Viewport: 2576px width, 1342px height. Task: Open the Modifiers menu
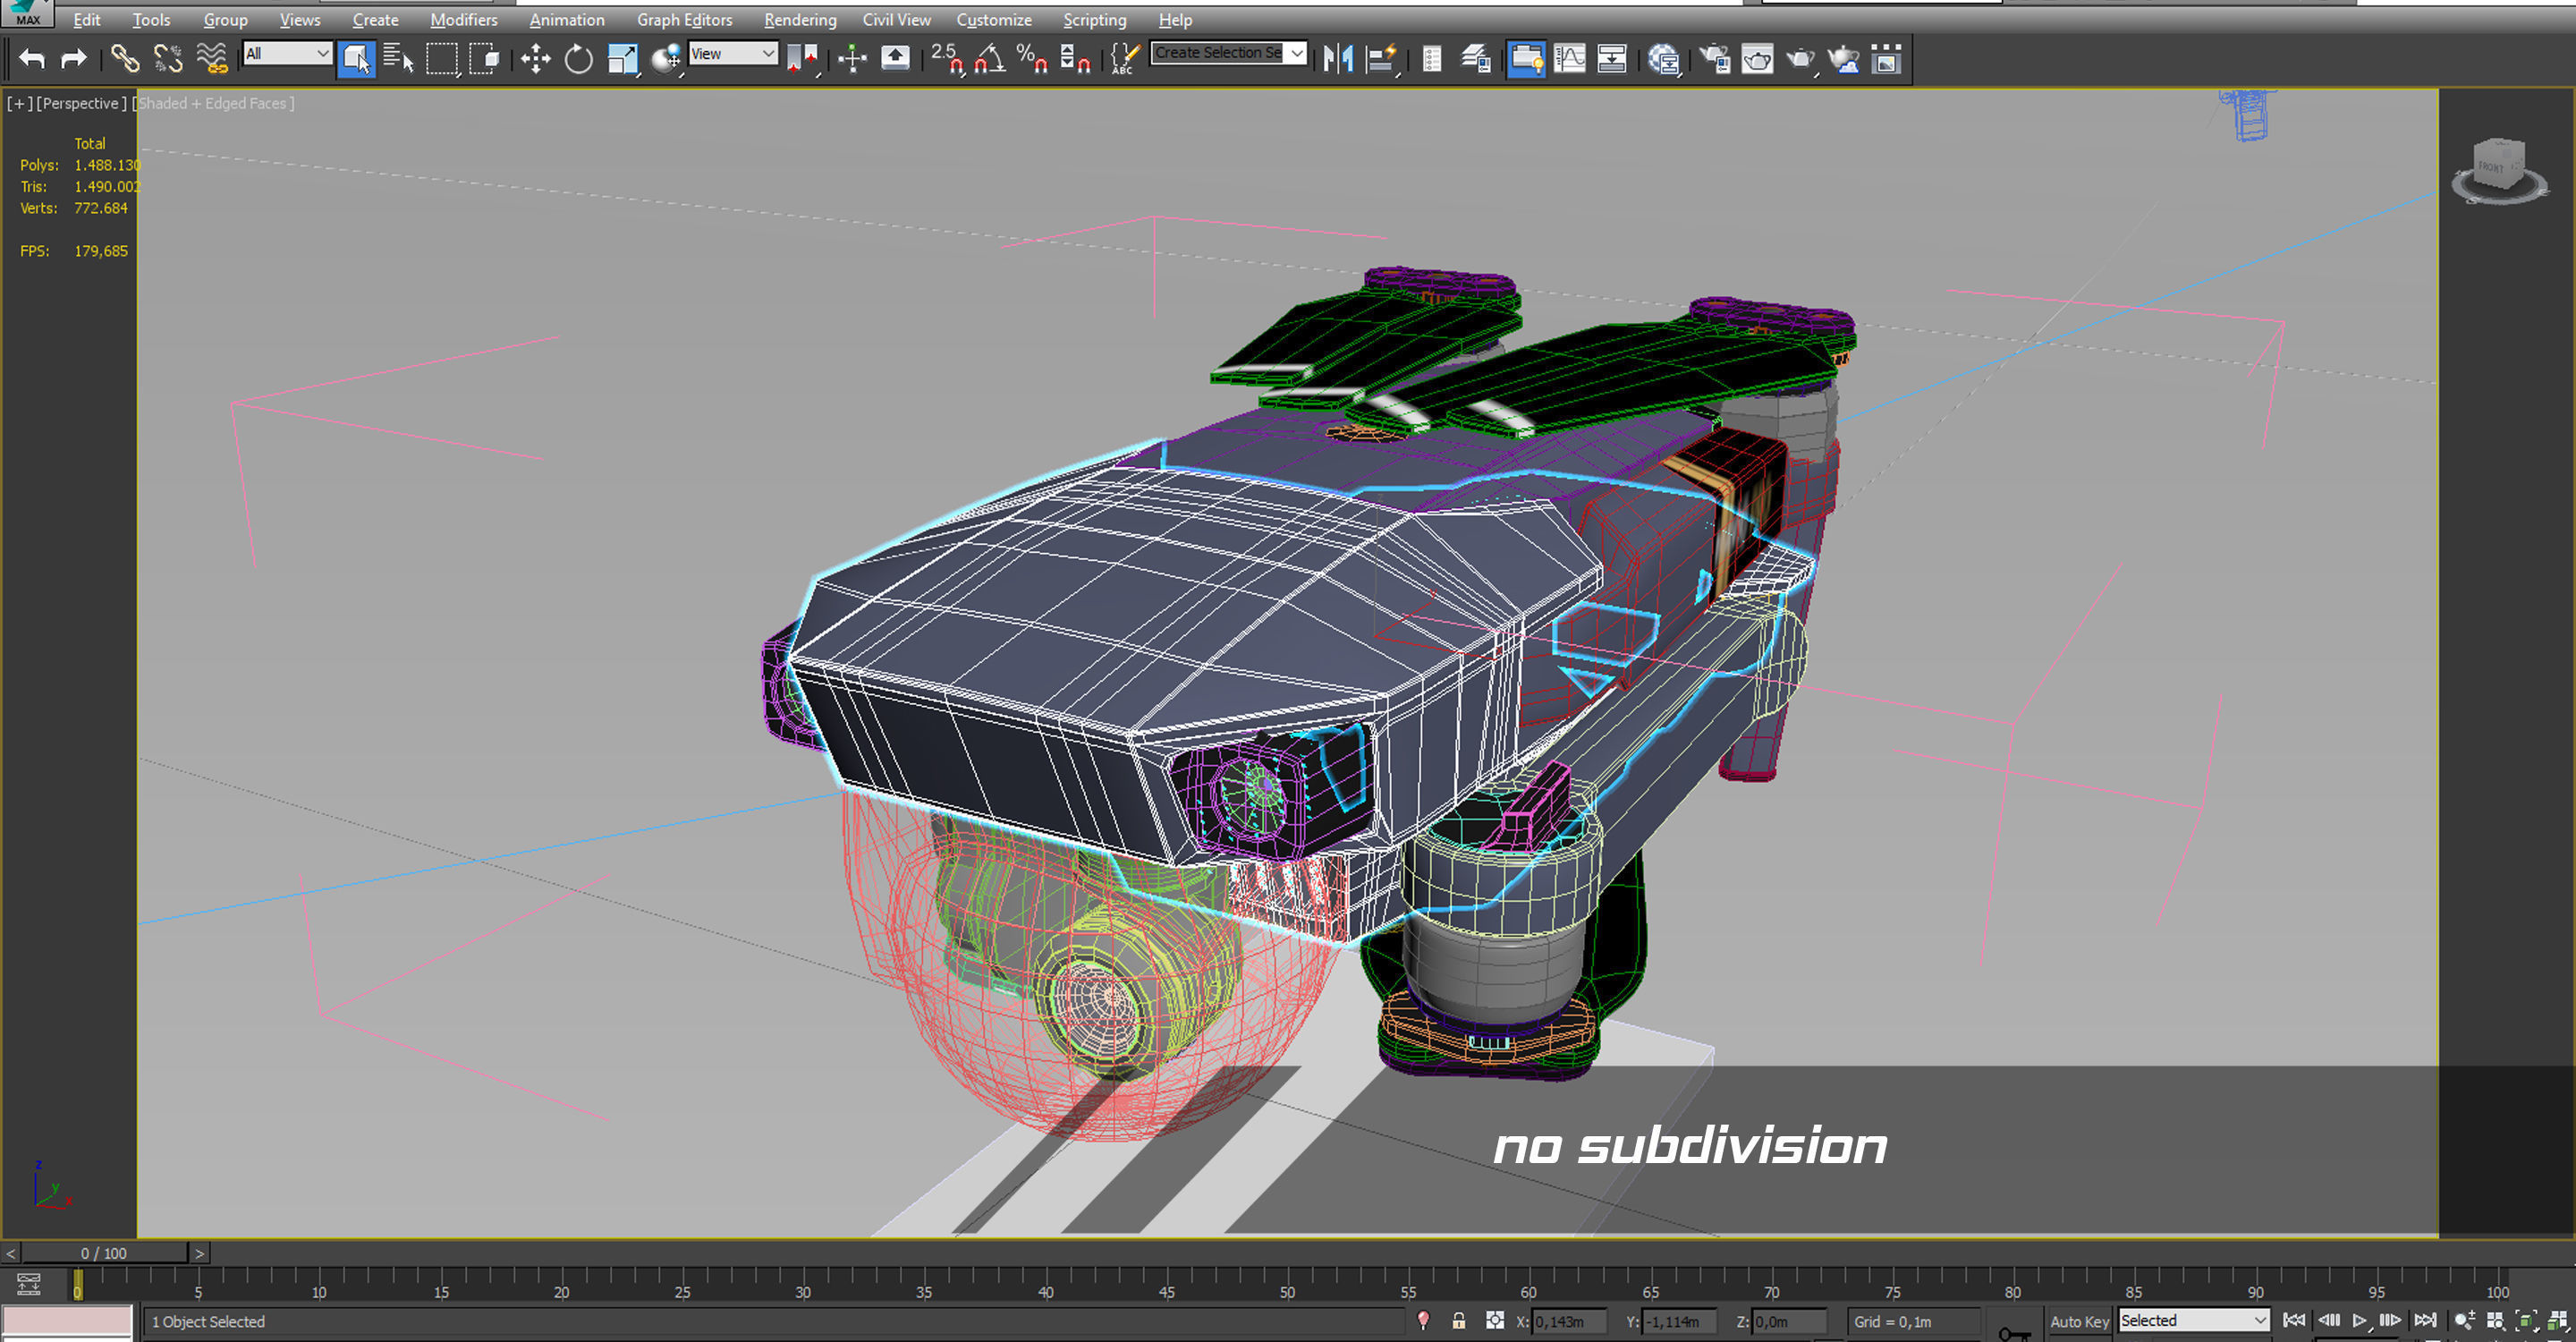pyautogui.click(x=463, y=20)
